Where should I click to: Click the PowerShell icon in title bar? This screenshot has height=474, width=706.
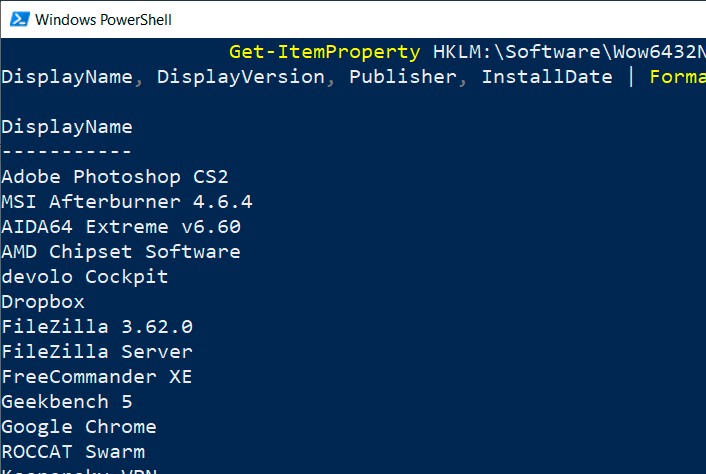[17, 19]
